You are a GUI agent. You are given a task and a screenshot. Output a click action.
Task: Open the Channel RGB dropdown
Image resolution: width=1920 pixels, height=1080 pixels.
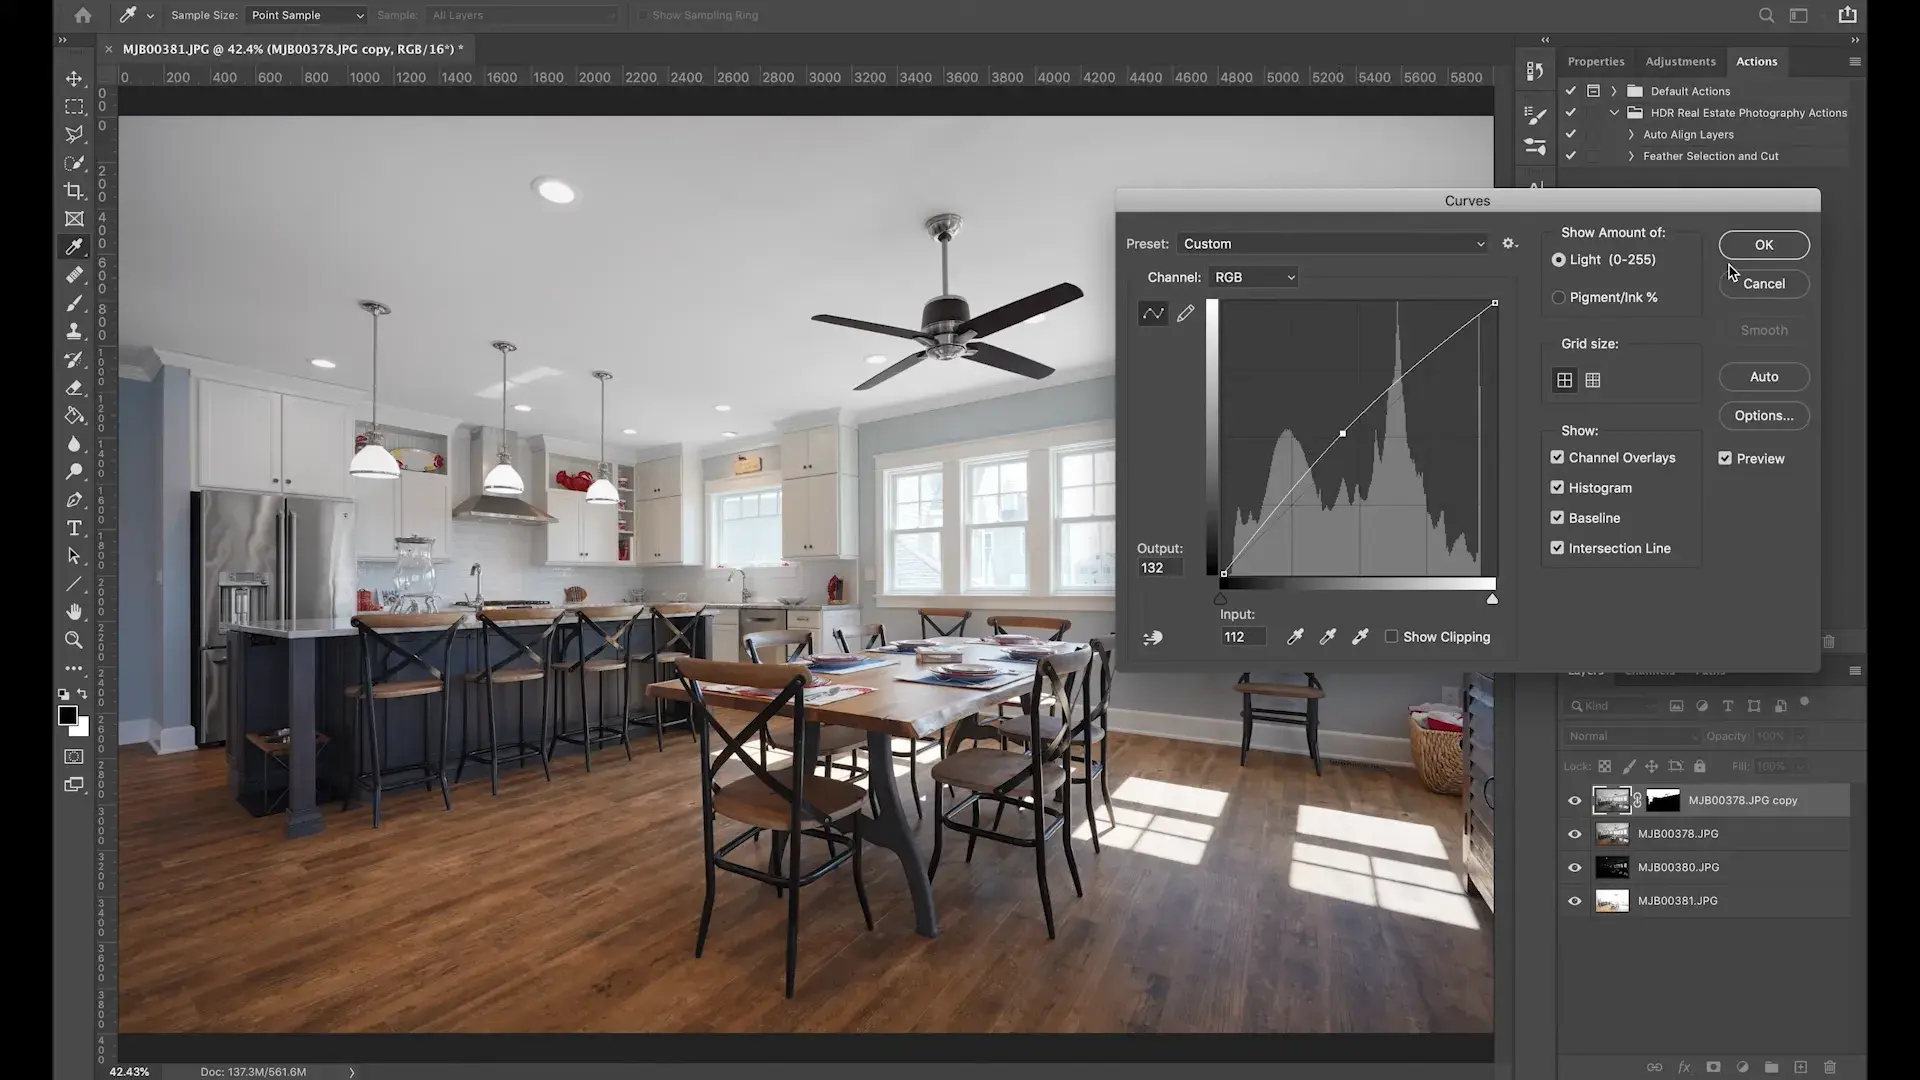click(x=1254, y=278)
